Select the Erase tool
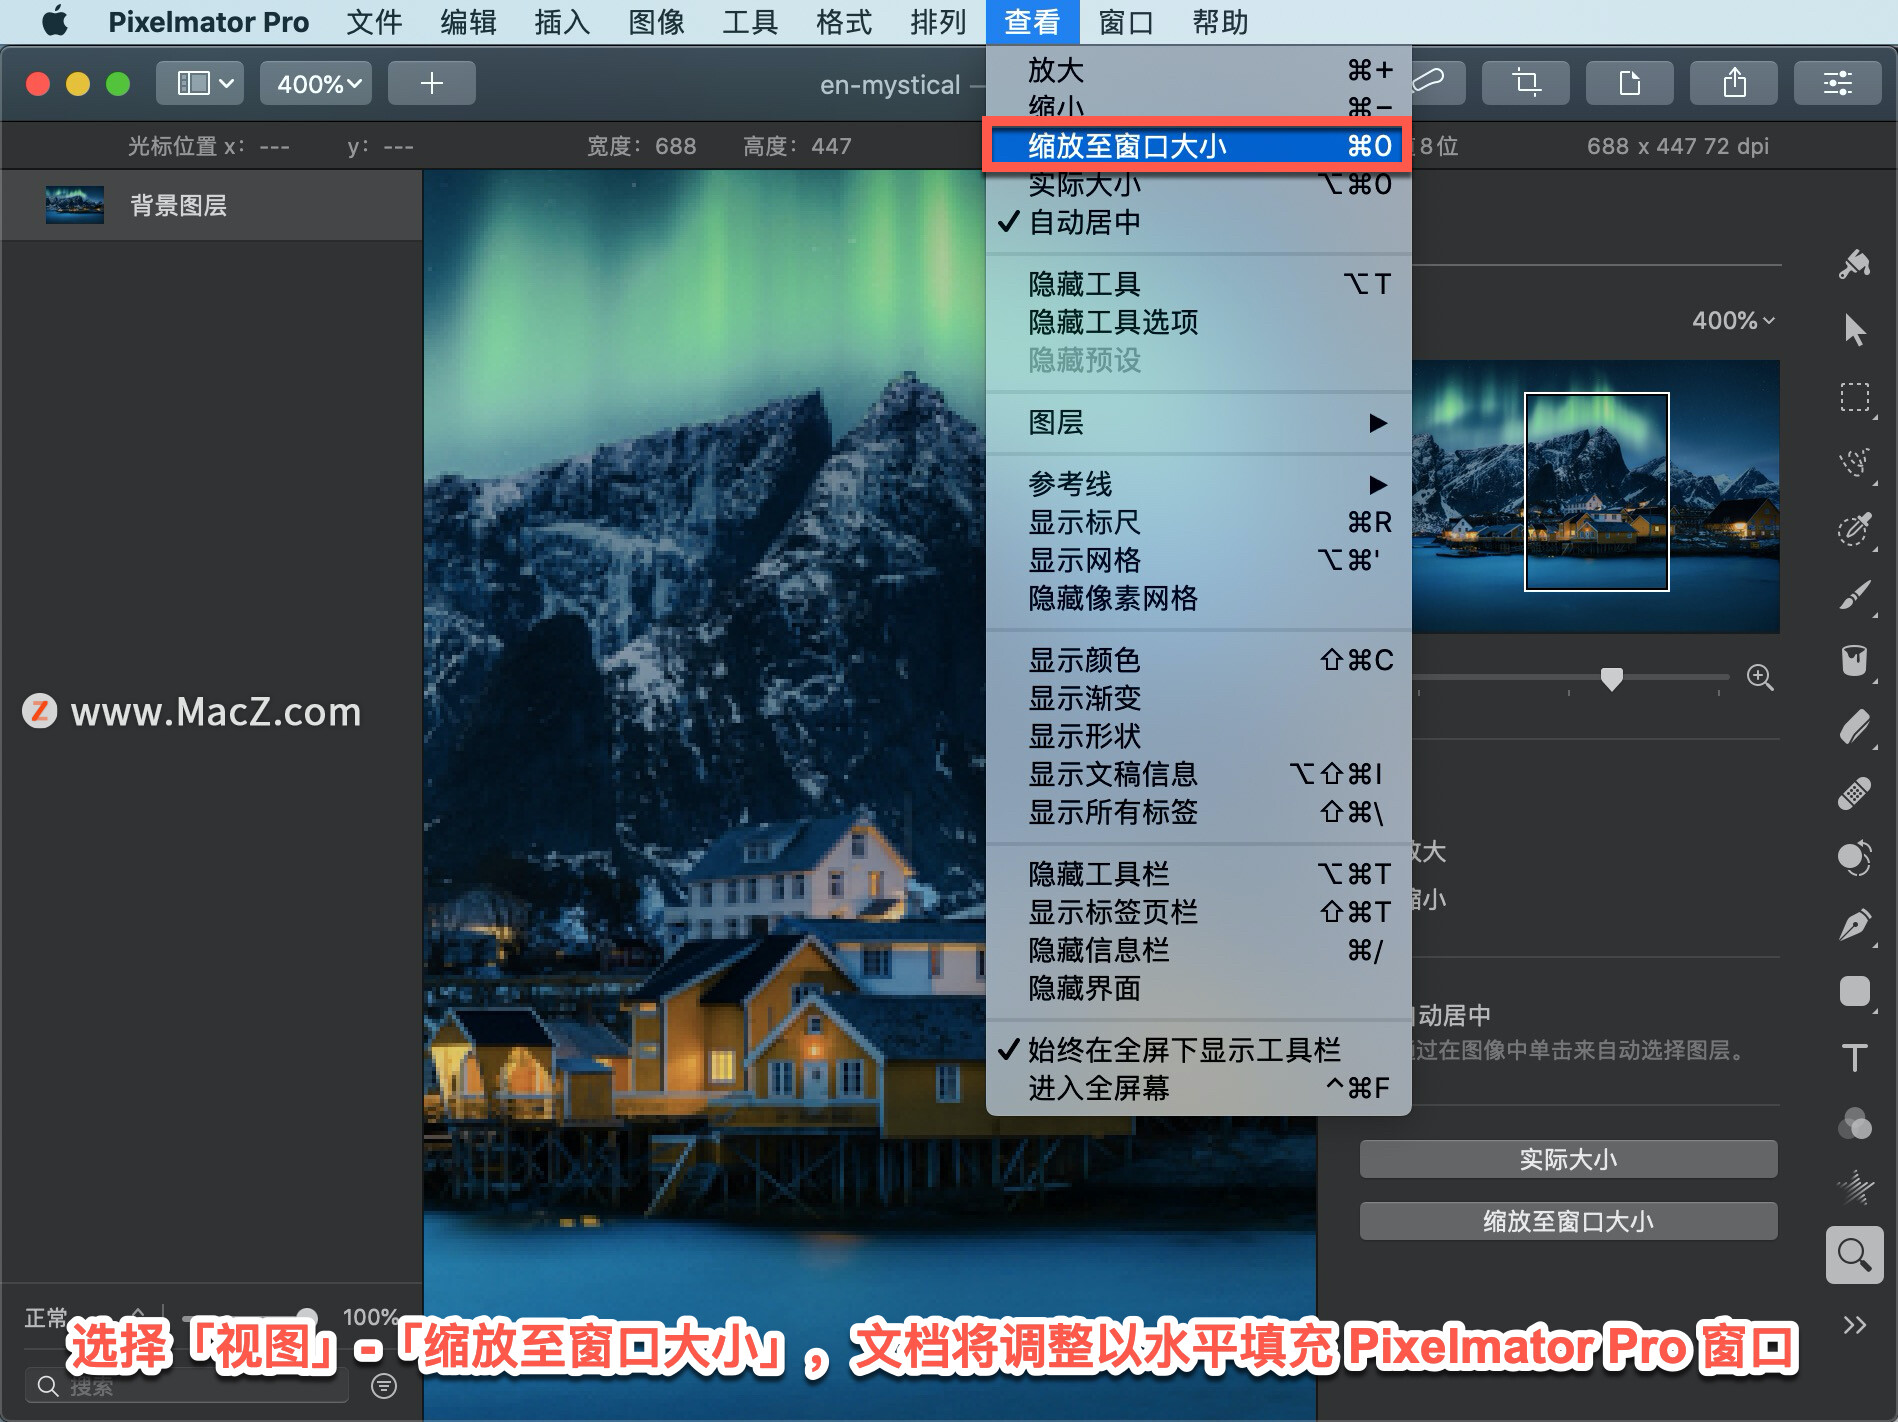This screenshot has width=1898, height=1422. (x=1854, y=727)
